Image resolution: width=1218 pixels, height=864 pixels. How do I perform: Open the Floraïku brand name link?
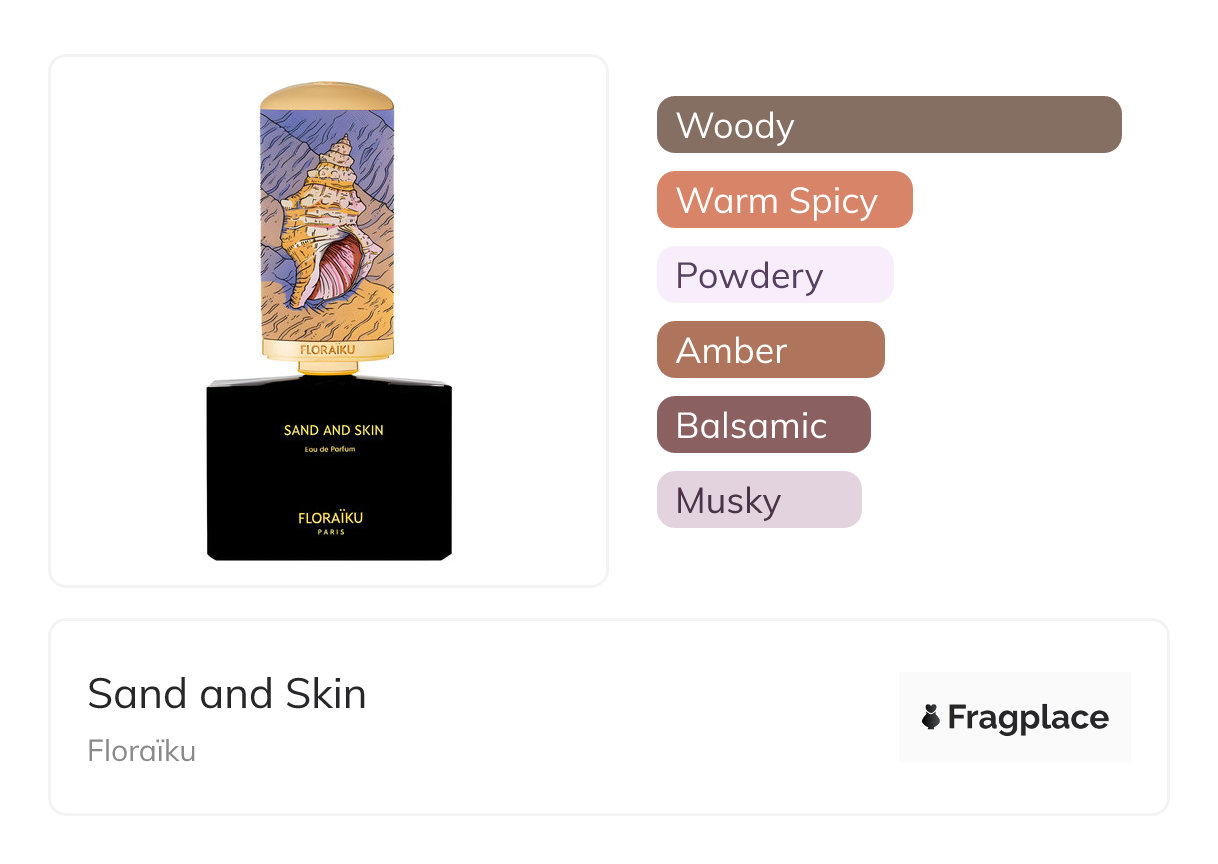(141, 750)
